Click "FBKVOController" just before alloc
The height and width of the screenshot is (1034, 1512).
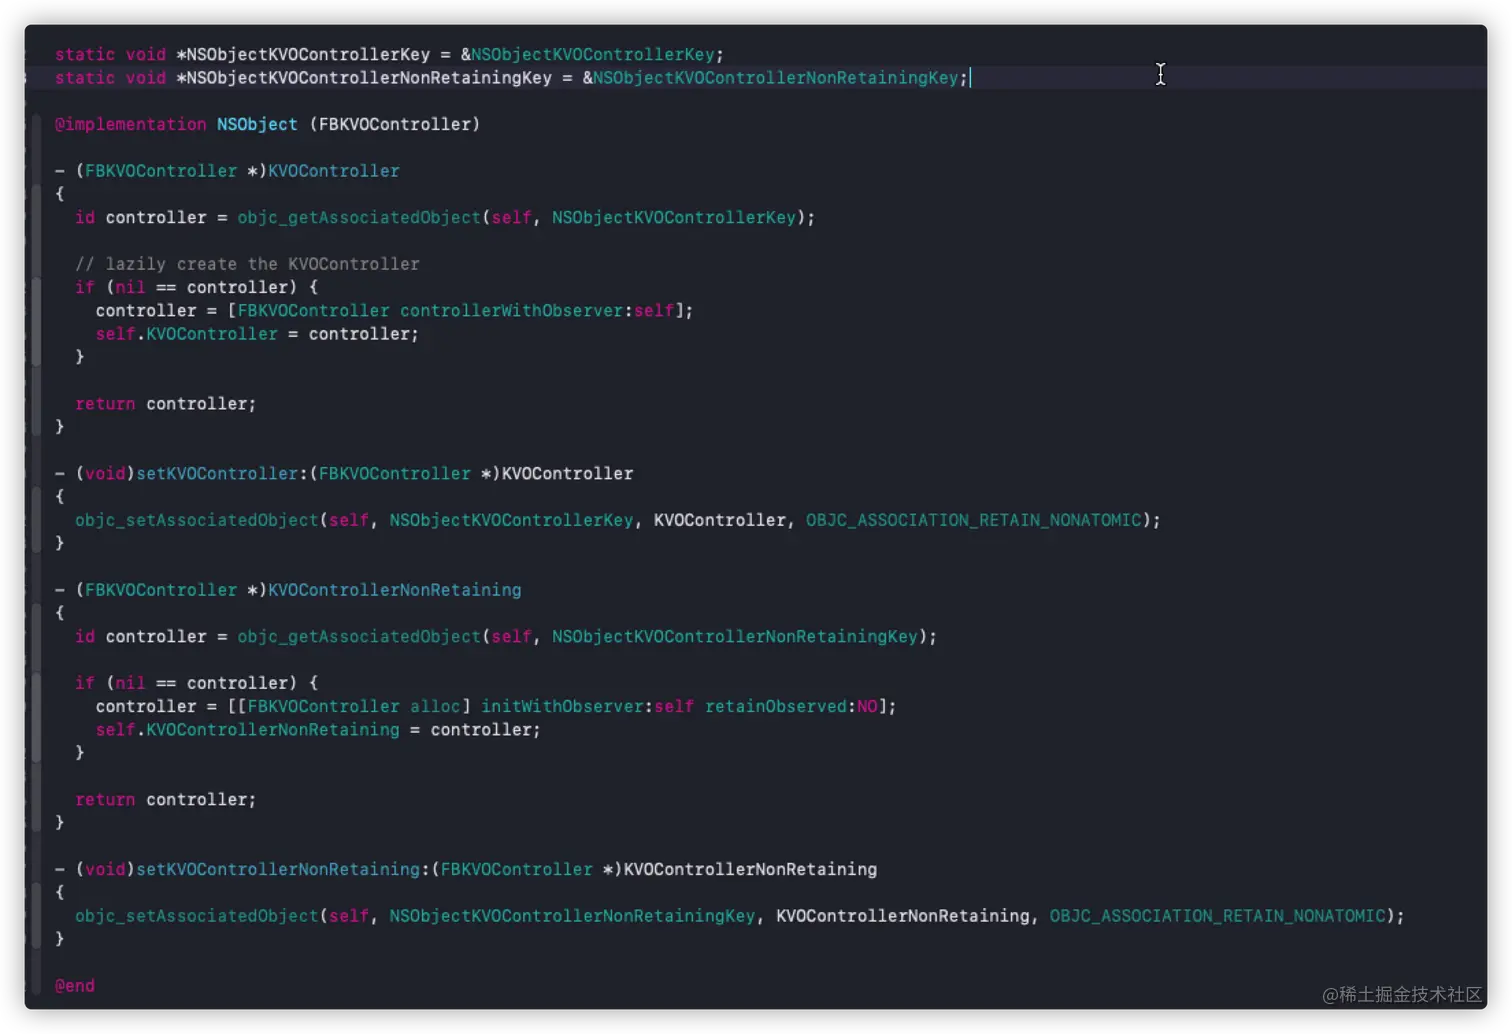point(323,707)
